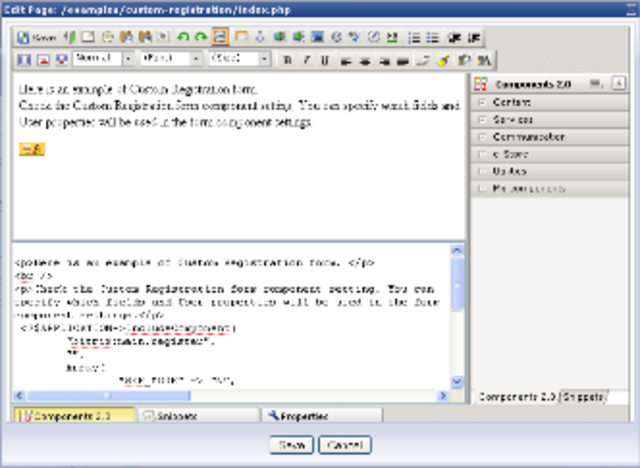
Task: Align text left
Action: tap(346, 61)
